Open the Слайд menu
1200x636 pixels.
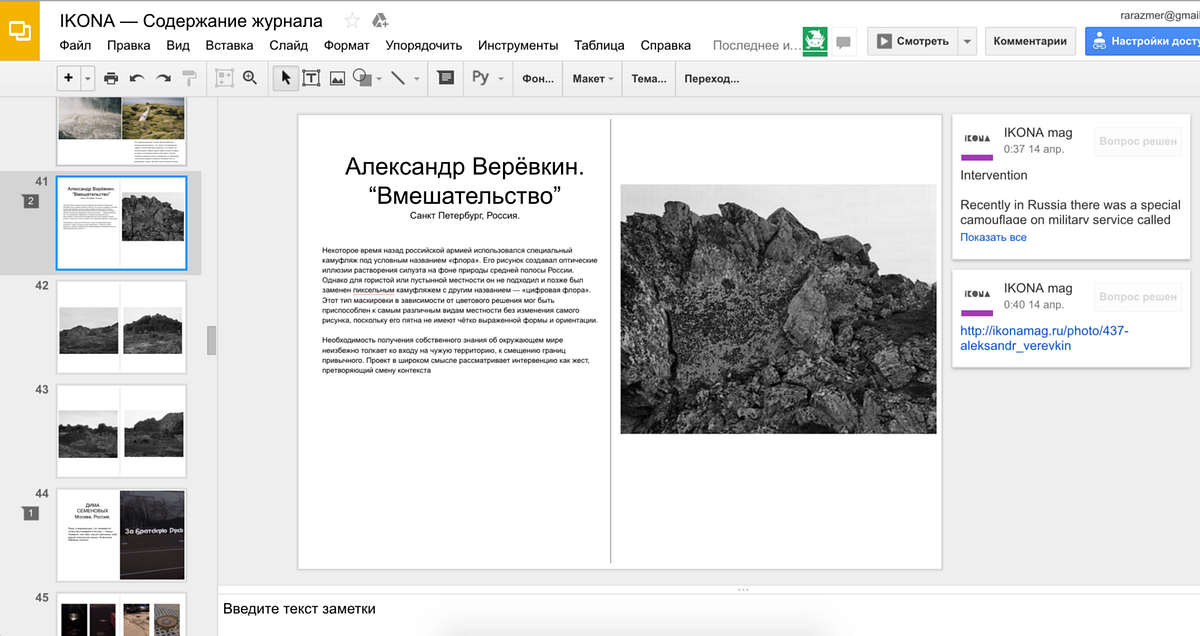click(x=288, y=45)
